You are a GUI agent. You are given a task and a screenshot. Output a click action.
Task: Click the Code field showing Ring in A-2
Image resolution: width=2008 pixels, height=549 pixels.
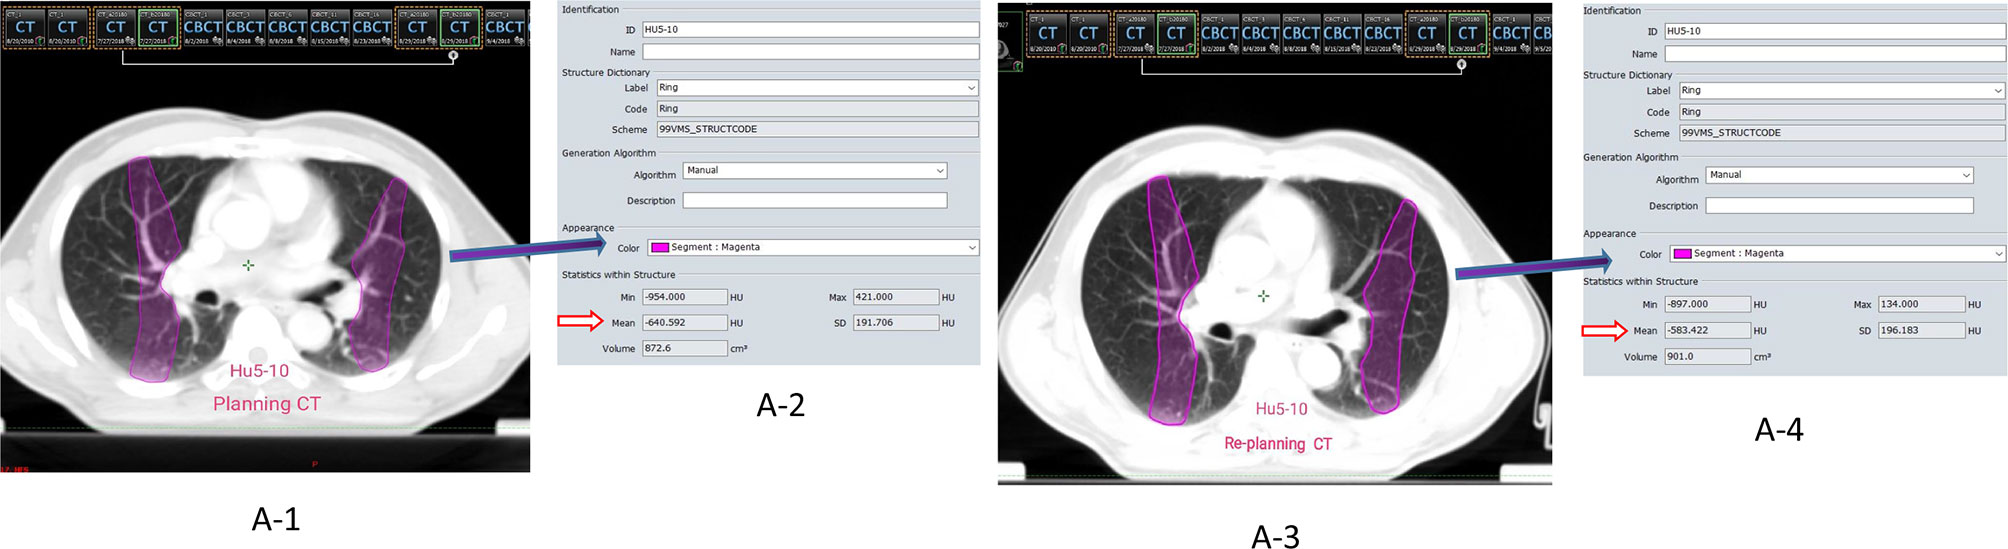(817, 108)
